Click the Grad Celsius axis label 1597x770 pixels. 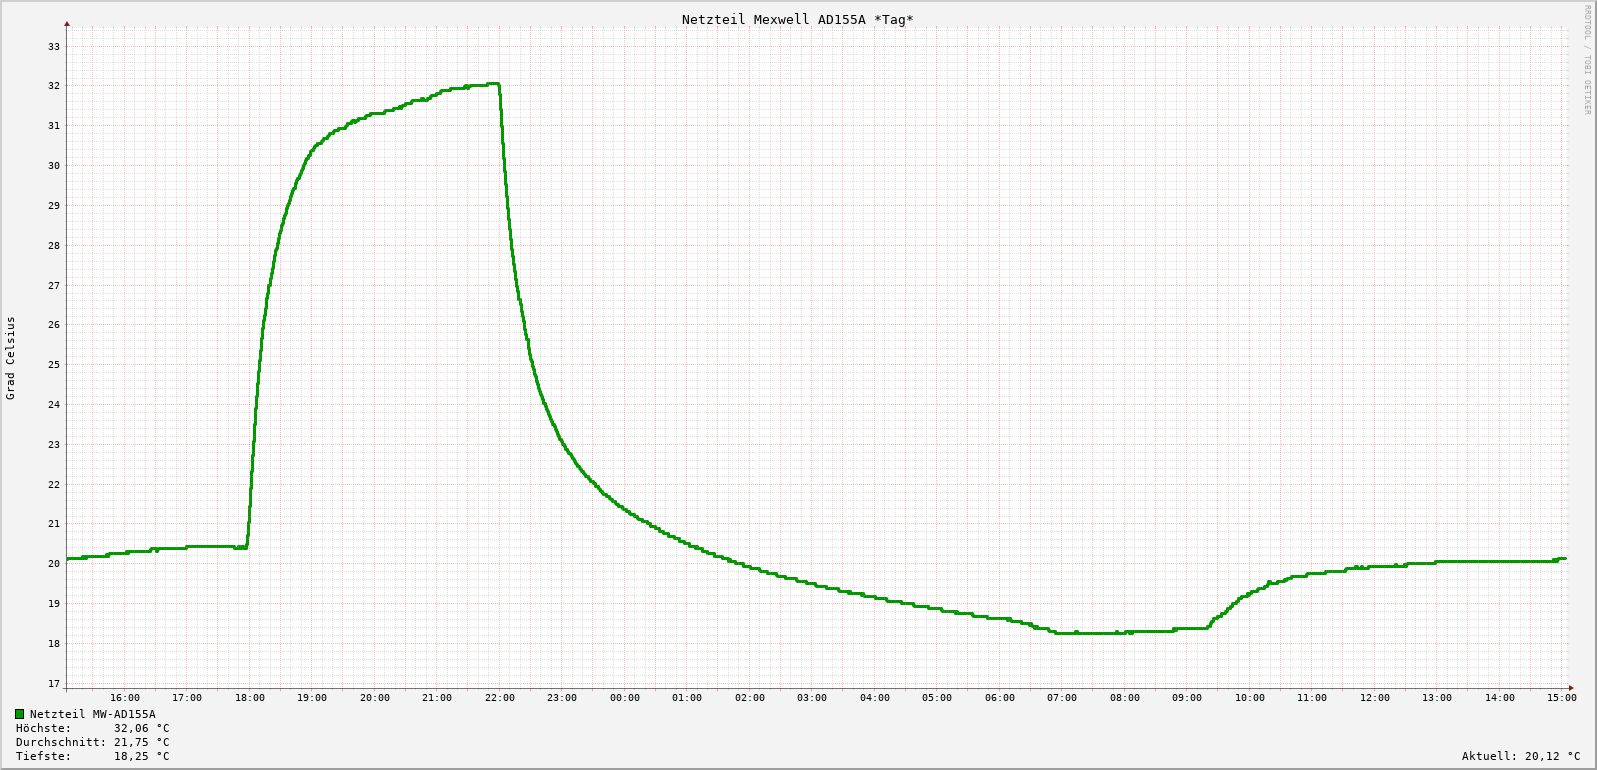pos(11,358)
